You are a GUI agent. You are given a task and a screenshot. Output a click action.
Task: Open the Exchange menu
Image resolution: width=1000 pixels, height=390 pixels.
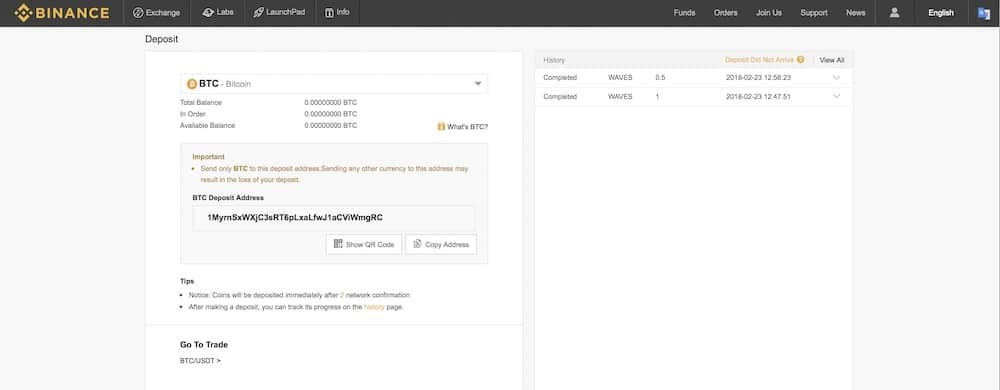coord(156,13)
